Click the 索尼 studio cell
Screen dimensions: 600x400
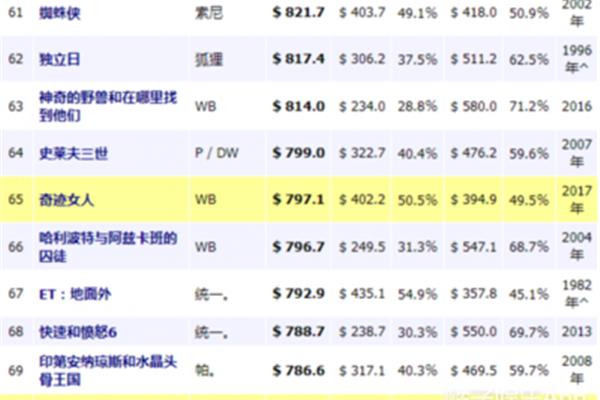209,13
